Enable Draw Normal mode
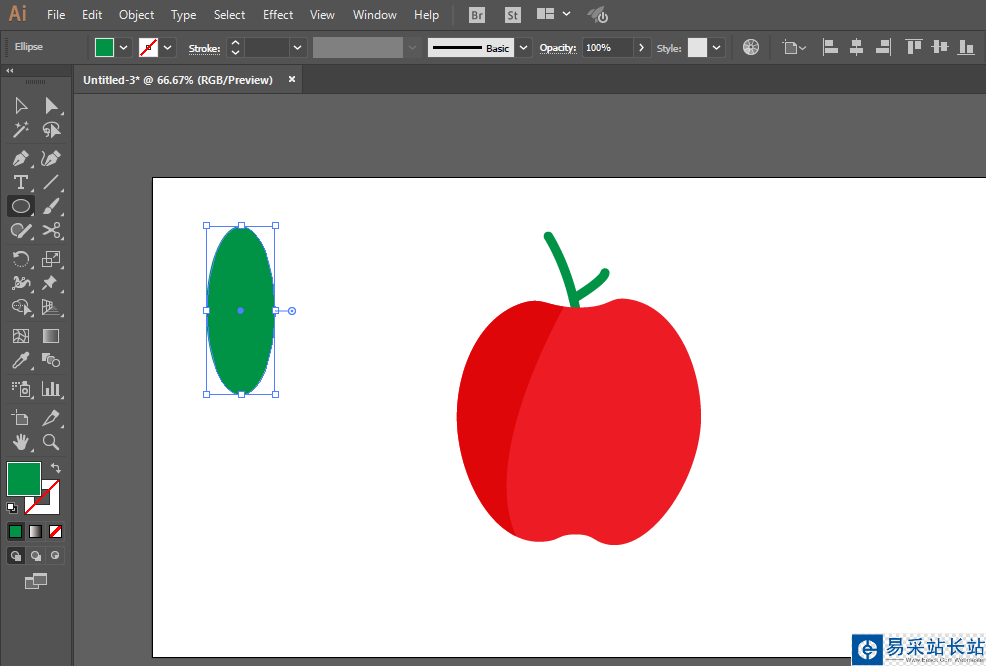986x666 pixels. coord(16,555)
